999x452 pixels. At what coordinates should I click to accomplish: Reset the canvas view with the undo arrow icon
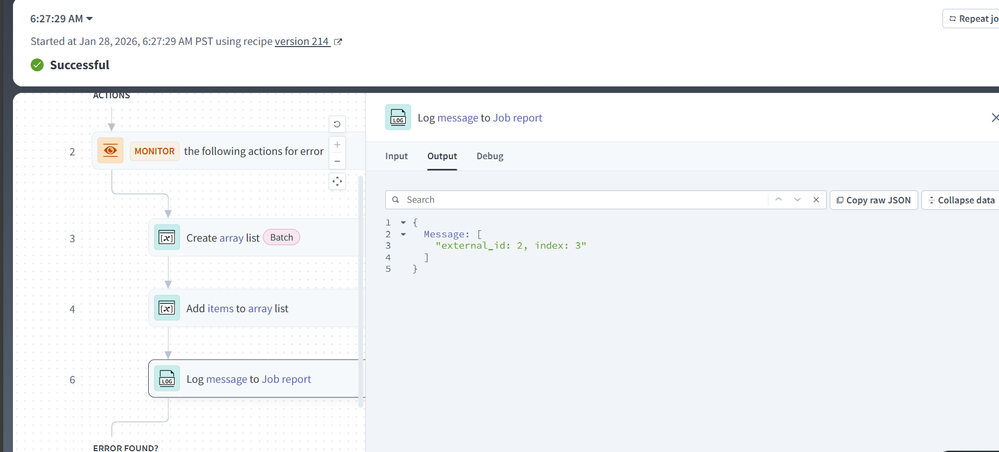click(x=337, y=124)
